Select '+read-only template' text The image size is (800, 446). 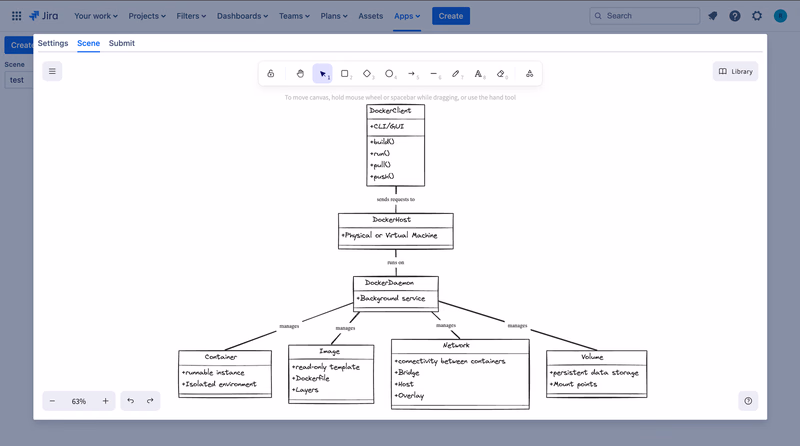click(326, 367)
